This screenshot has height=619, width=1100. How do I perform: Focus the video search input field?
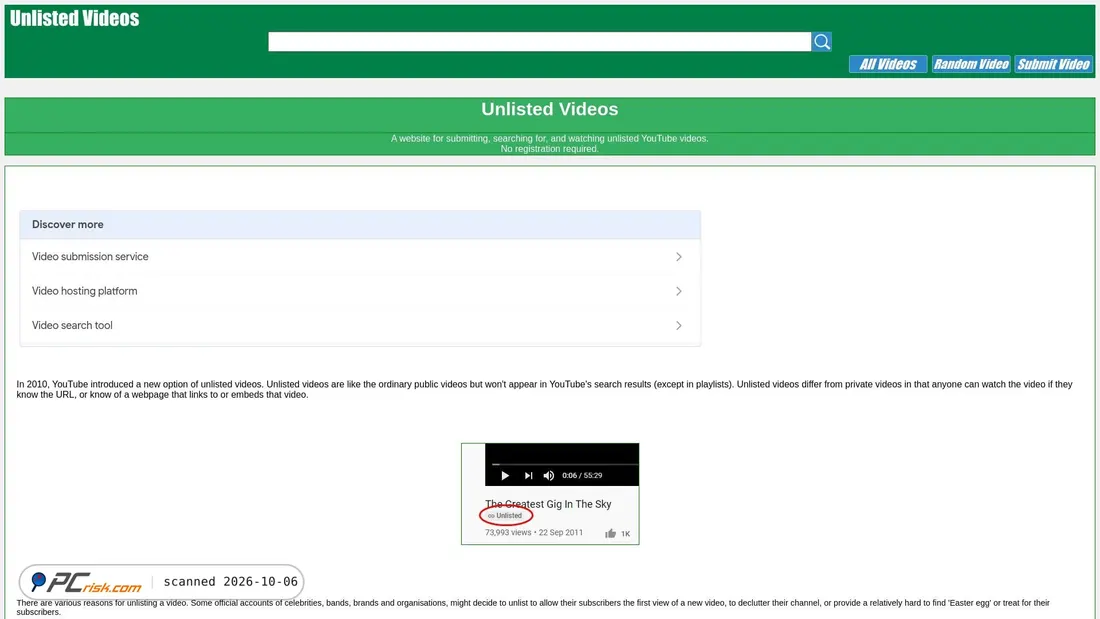pos(539,41)
